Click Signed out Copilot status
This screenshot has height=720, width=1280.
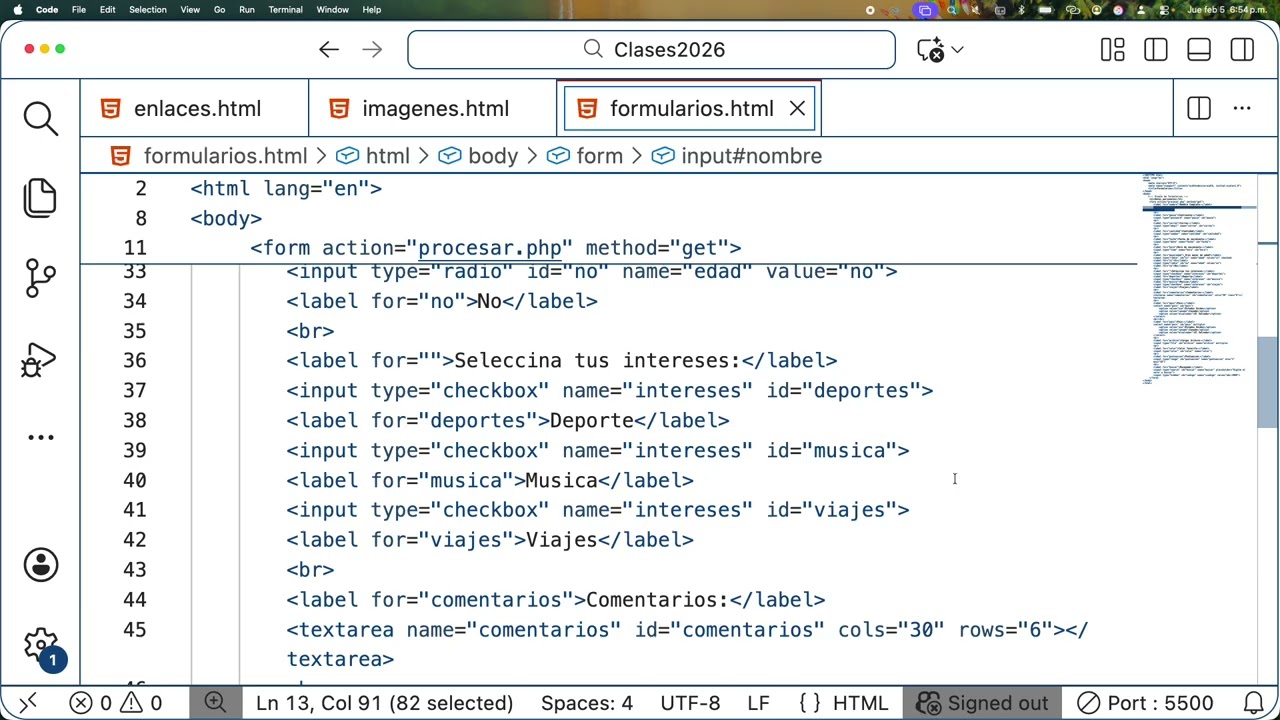pyautogui.click(x=982, y=703)
